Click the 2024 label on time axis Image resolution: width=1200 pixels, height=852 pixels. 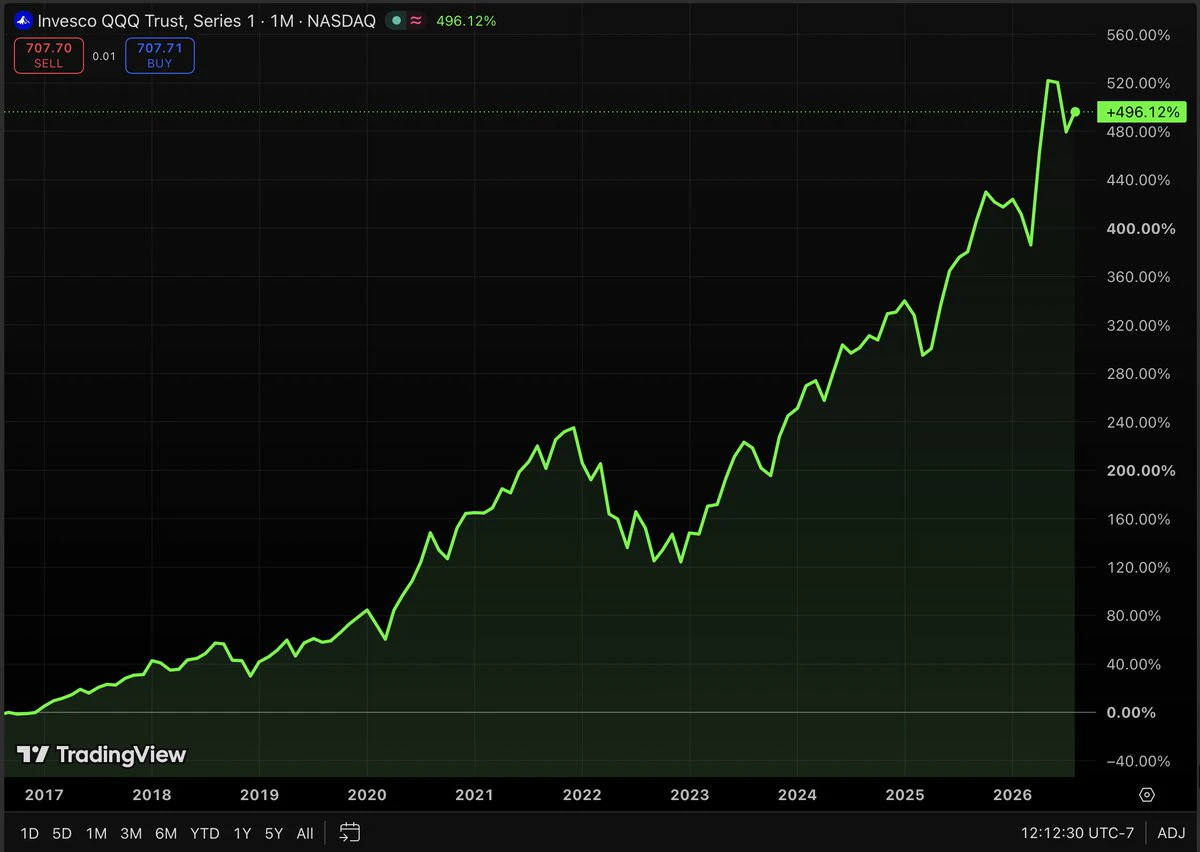797,795
